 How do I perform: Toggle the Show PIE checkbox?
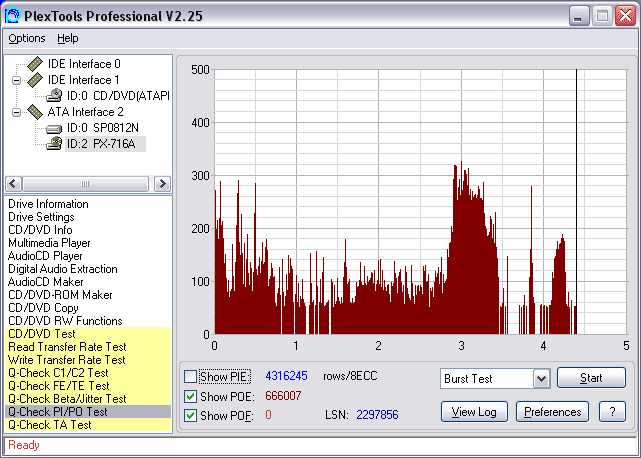click(x=191, y=377)
